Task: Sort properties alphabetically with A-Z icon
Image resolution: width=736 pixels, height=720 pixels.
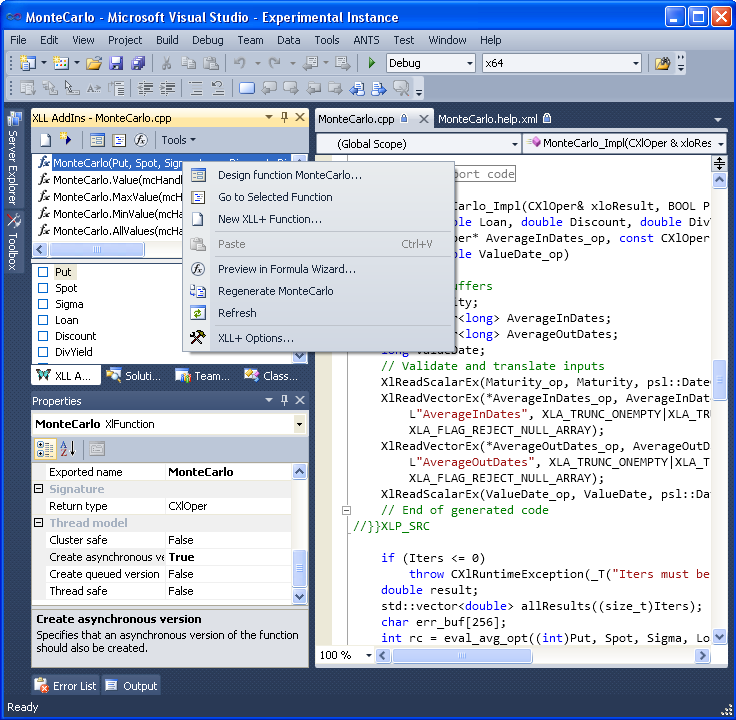Action: click(x=68, y=448)
